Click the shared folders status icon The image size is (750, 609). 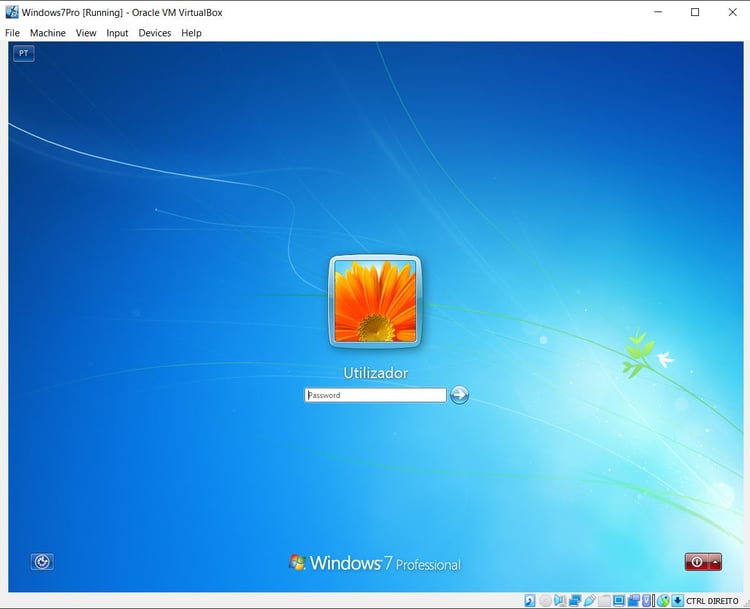click(604, 600)
